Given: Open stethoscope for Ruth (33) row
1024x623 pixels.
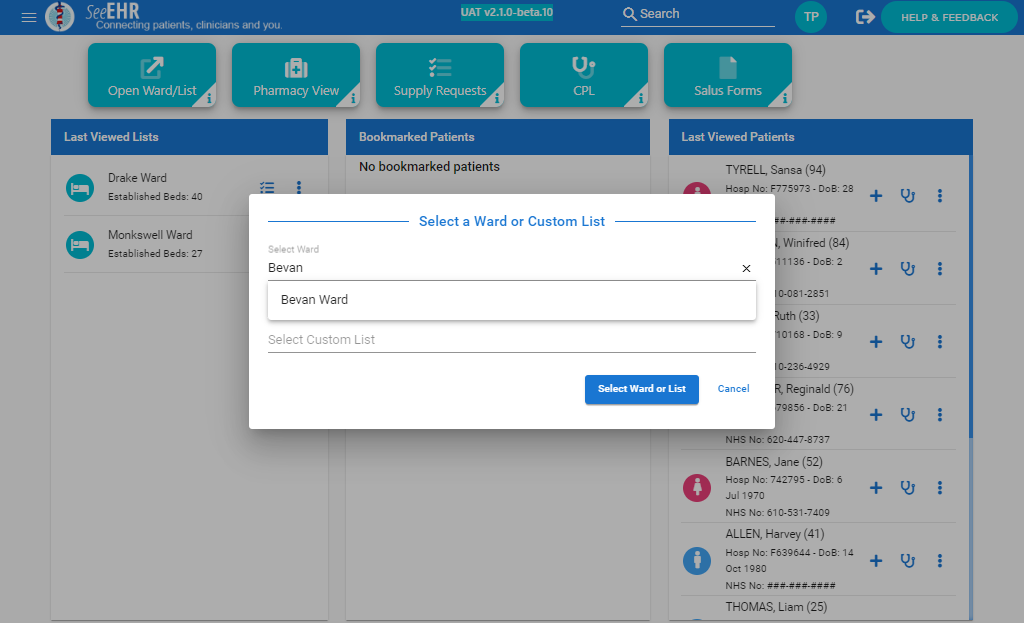Looking at the screenshot, I should click(x=908, y=342).
